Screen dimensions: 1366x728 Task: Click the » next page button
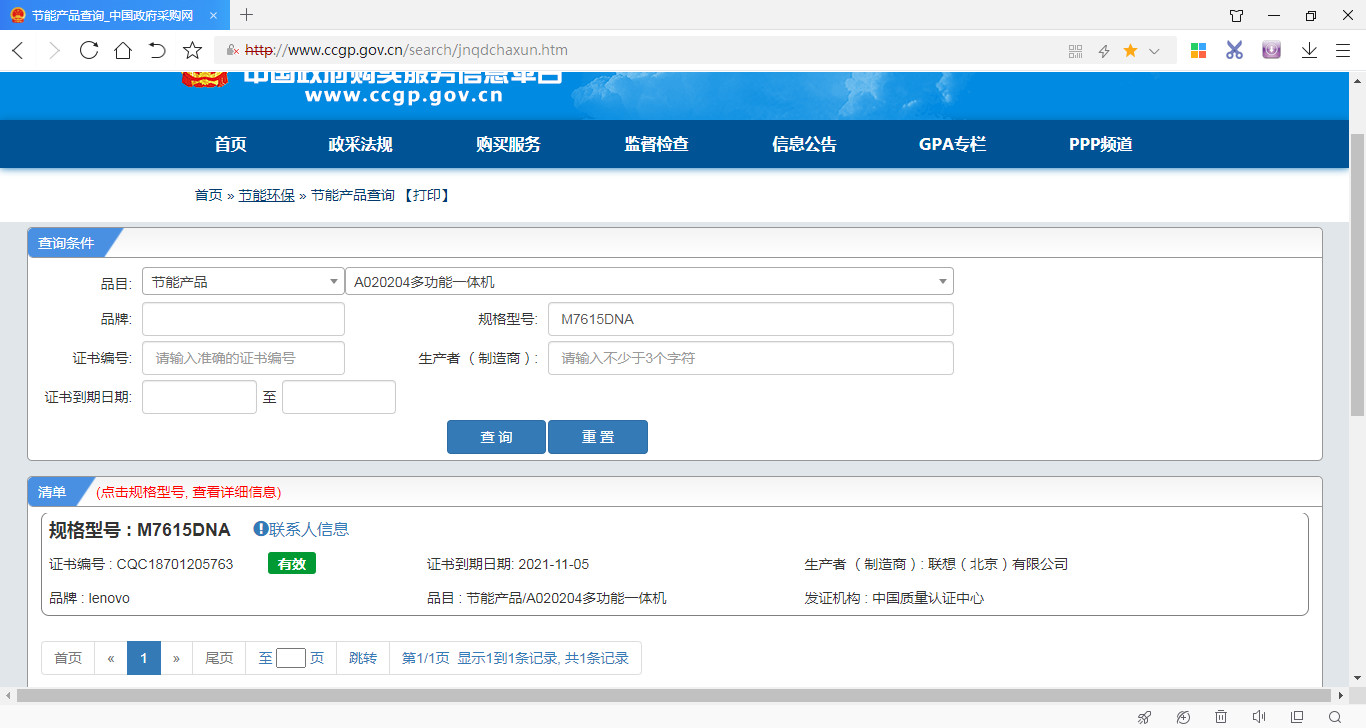pyautogui.click(x=177, y=658)
